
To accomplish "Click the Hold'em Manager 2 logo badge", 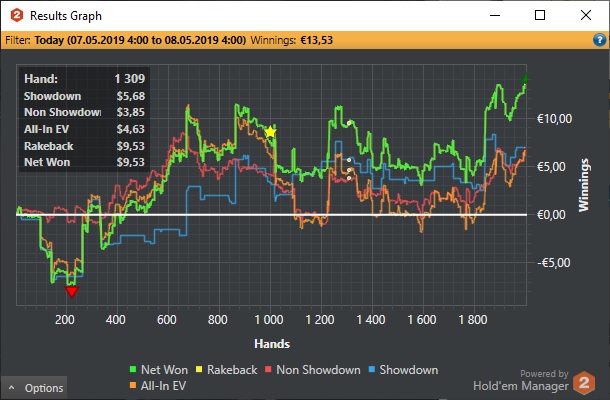I will point(584,383).
